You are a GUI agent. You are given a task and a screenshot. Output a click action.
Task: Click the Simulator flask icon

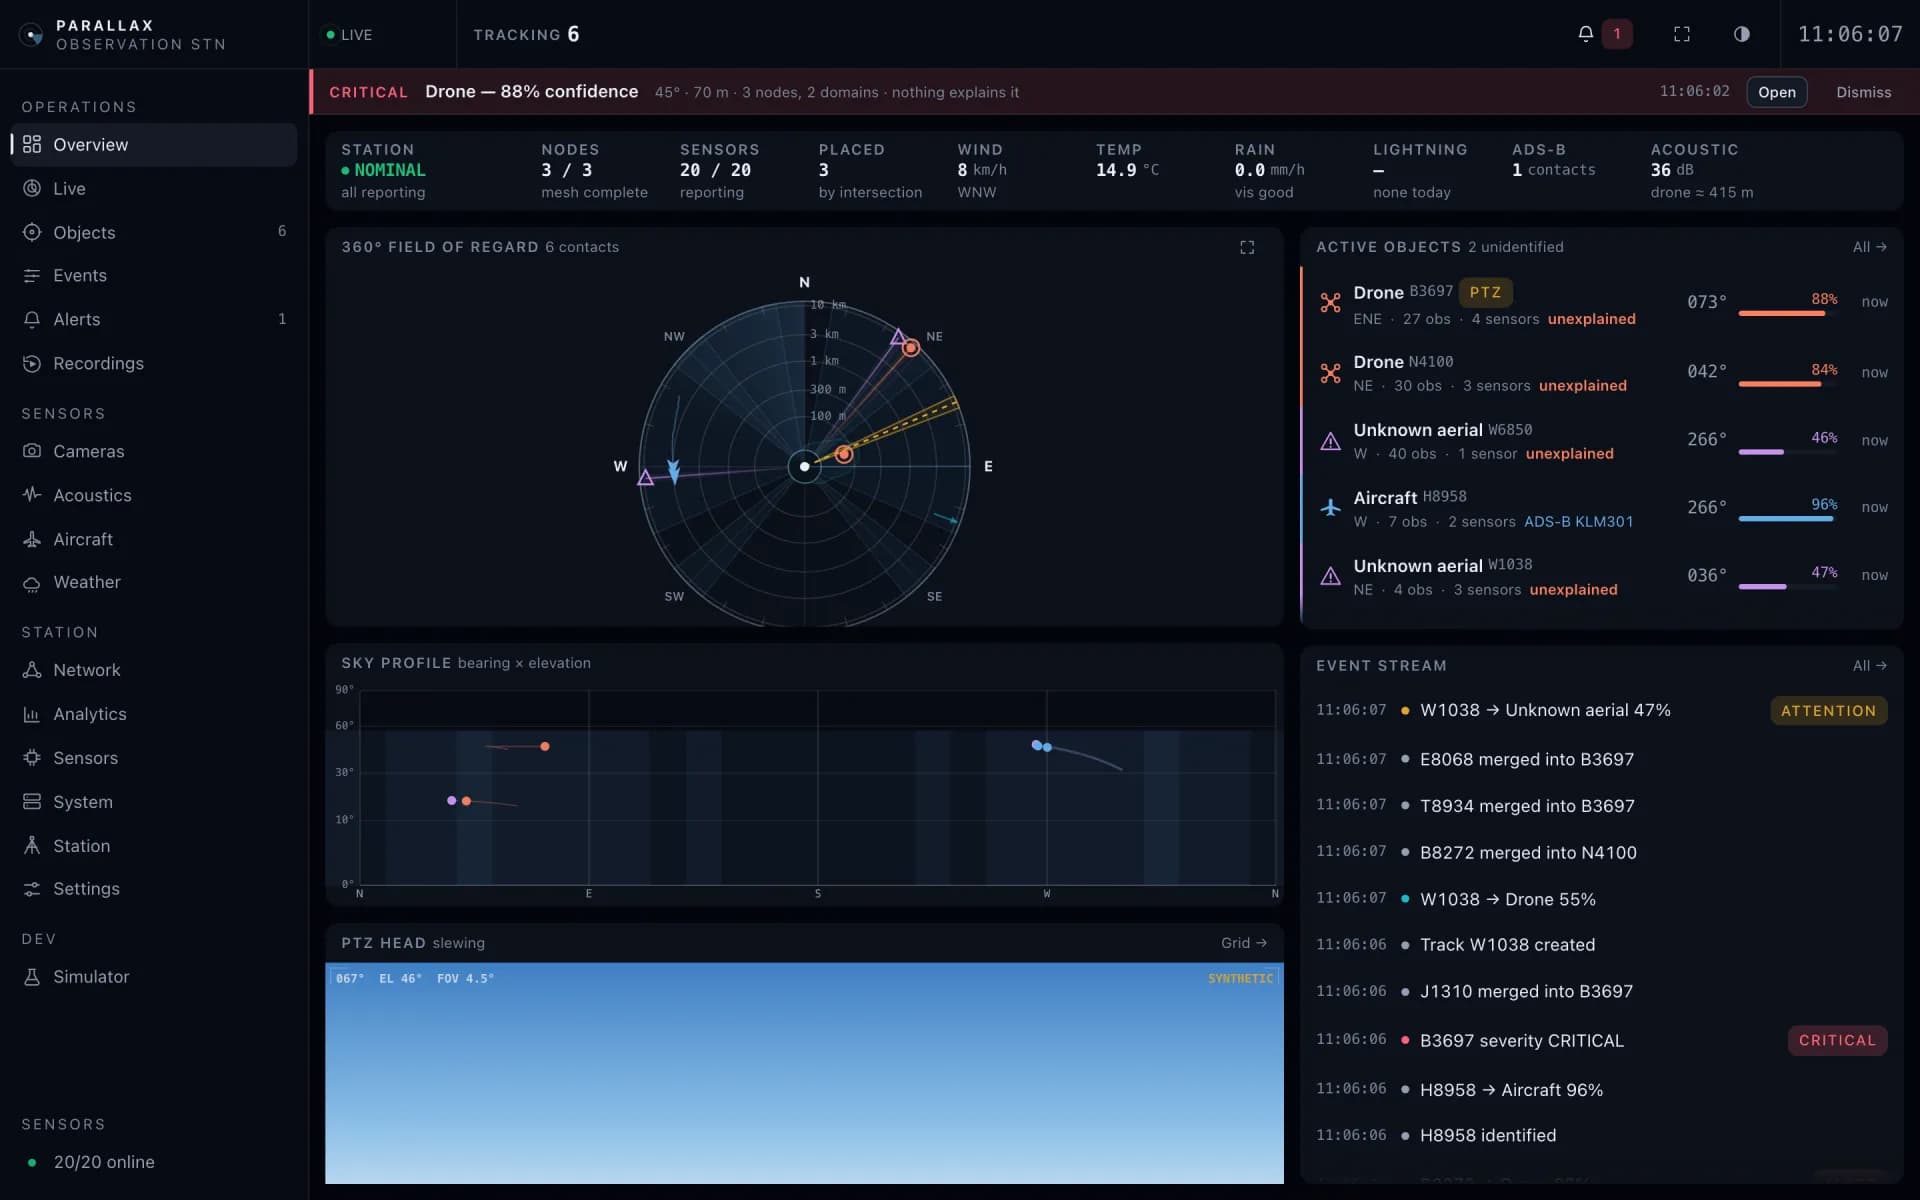point(32,977)
